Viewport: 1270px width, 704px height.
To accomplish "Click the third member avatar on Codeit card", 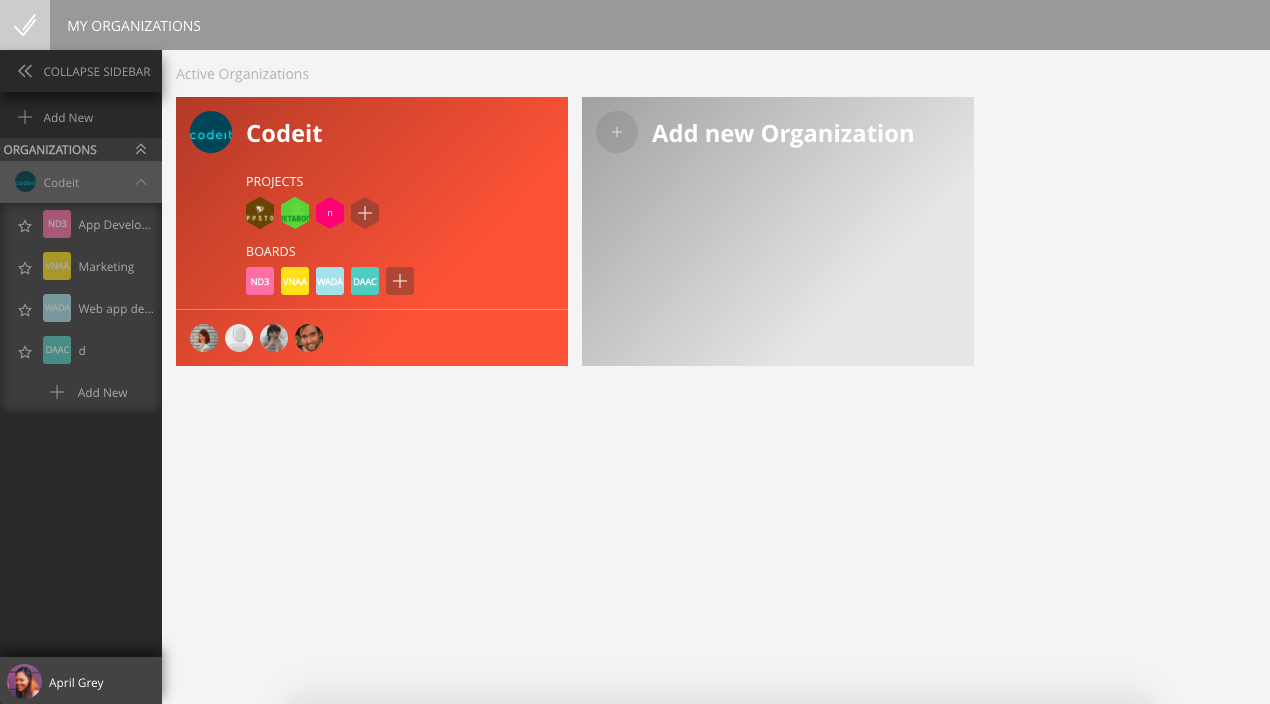I will [274, 338].
